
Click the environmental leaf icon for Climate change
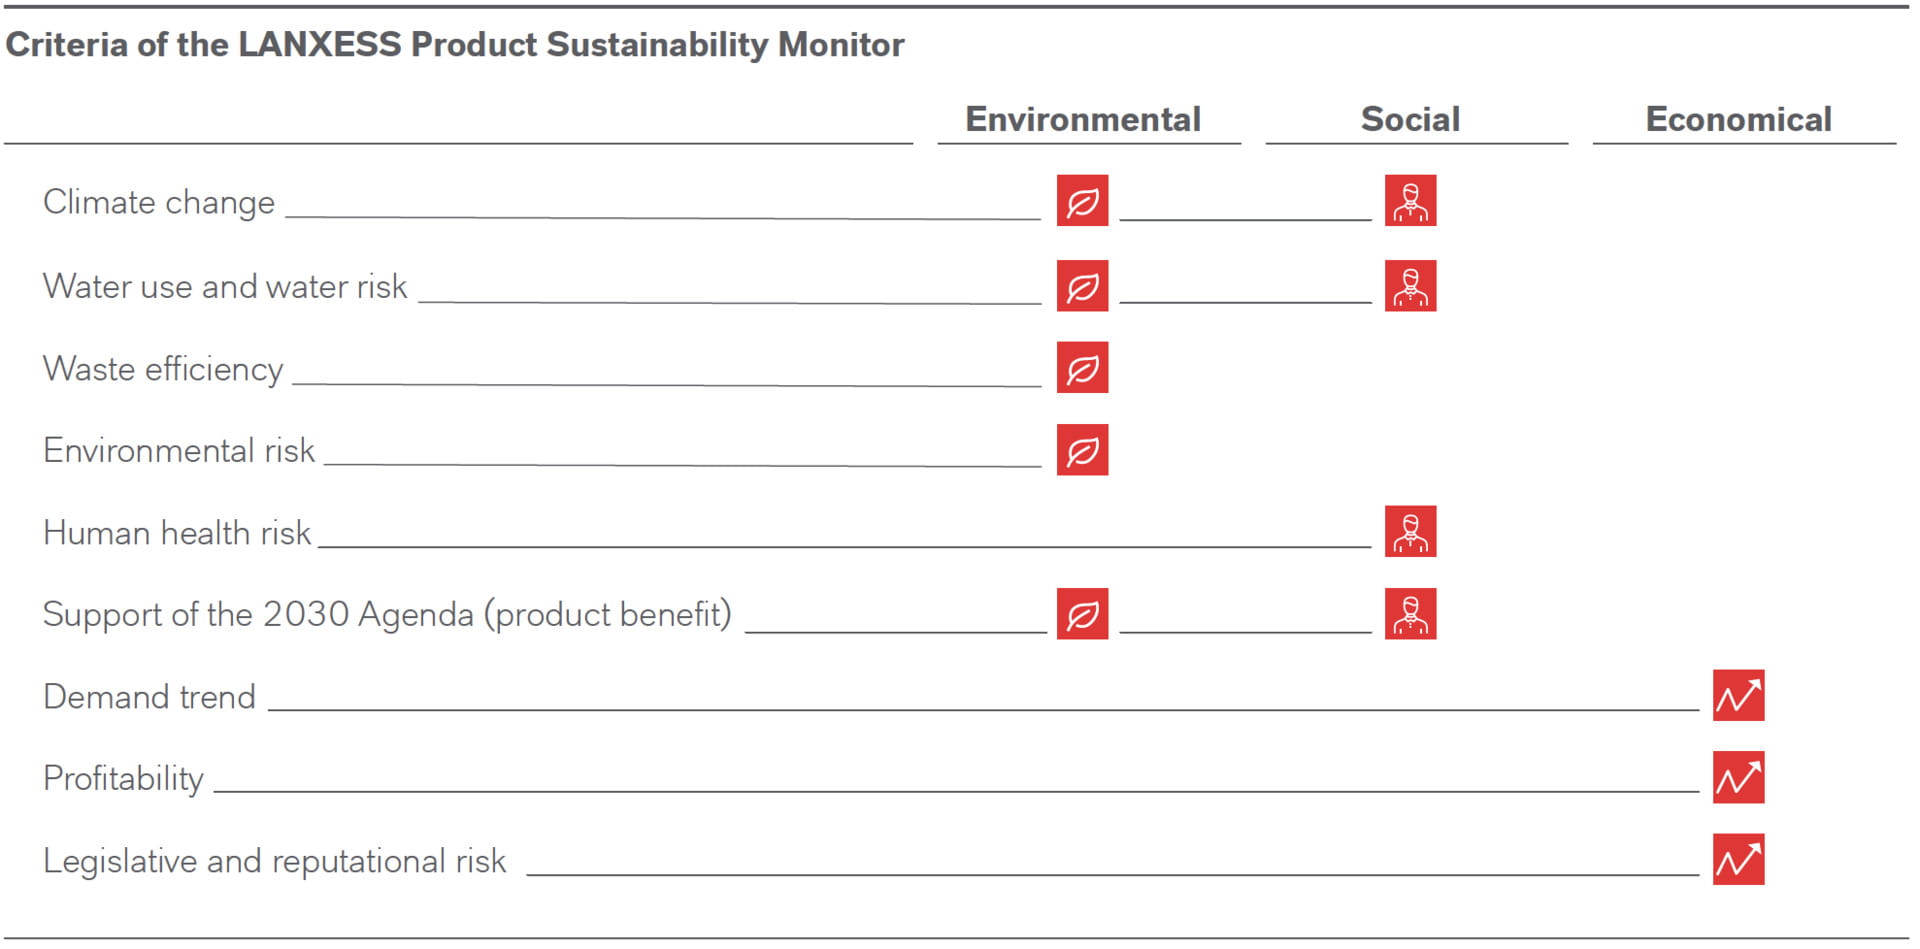pyautogui.click(x=1082, y=201)
